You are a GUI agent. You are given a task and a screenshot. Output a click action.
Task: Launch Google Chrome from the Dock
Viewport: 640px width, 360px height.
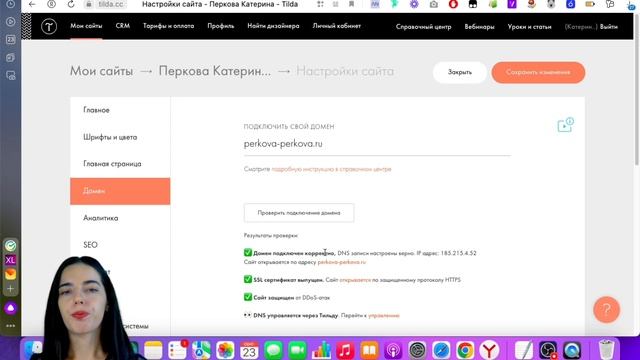[x=465, y=350]
